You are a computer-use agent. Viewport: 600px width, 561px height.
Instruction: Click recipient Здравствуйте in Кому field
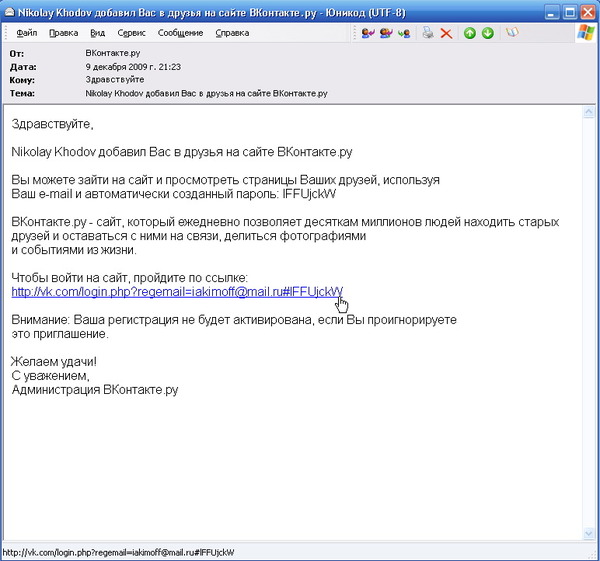click(x=115, y=80)
